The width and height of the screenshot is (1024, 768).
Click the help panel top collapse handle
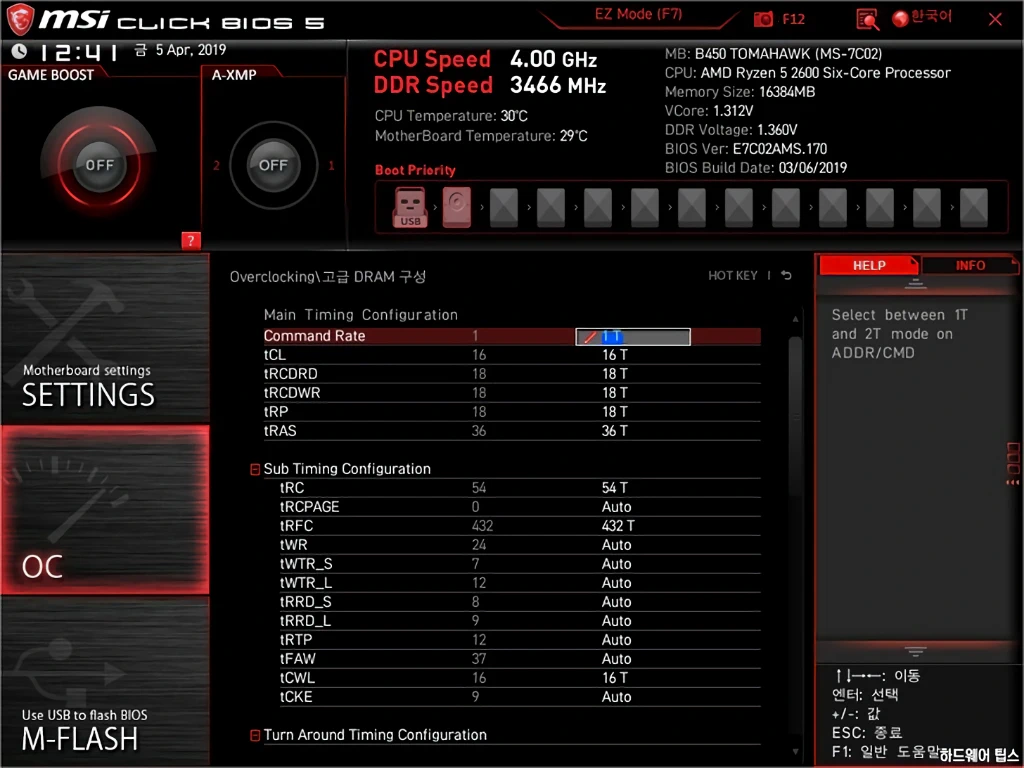[x=915, y=283]
